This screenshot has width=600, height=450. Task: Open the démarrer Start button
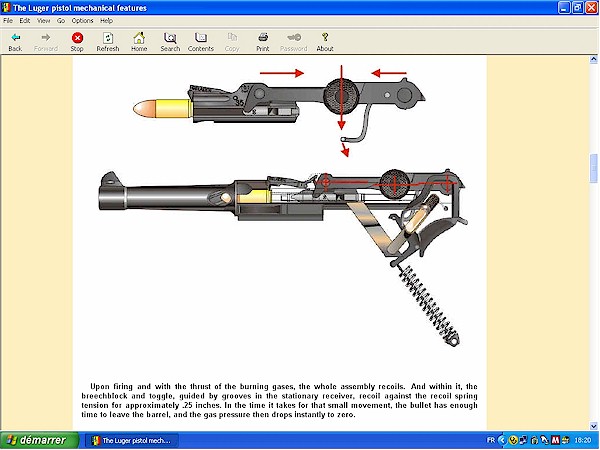pyautogui.click(x=39, y=440)
